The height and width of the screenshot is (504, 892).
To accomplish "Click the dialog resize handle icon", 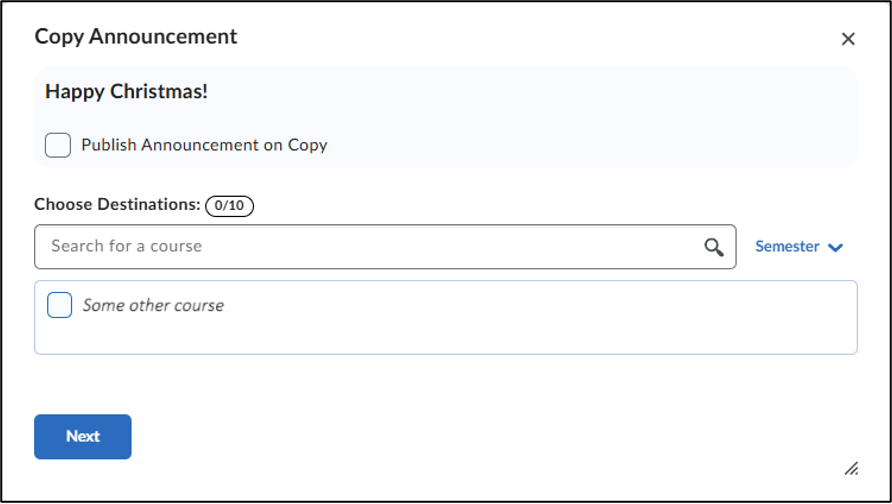I will tap(852, 468).
